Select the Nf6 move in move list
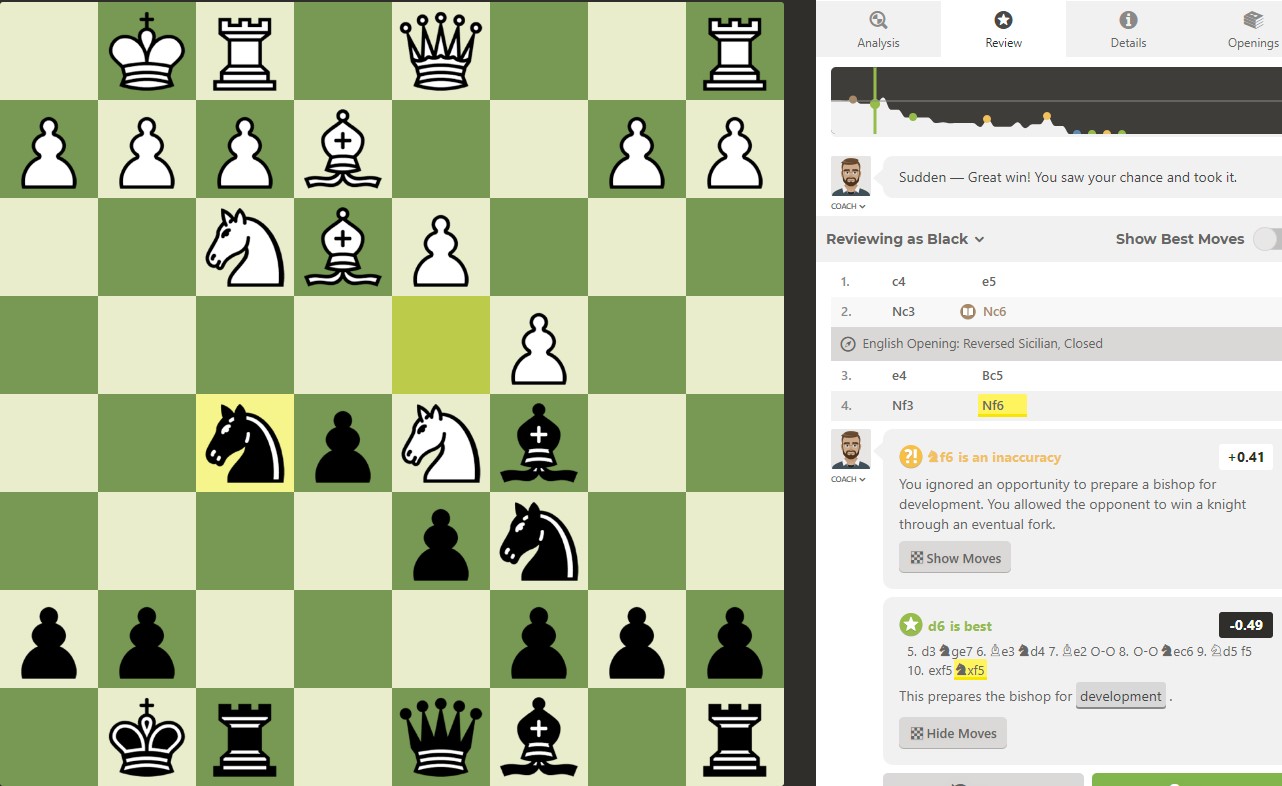This screenshot has height=786, width=1282. [x=993, y=405]
